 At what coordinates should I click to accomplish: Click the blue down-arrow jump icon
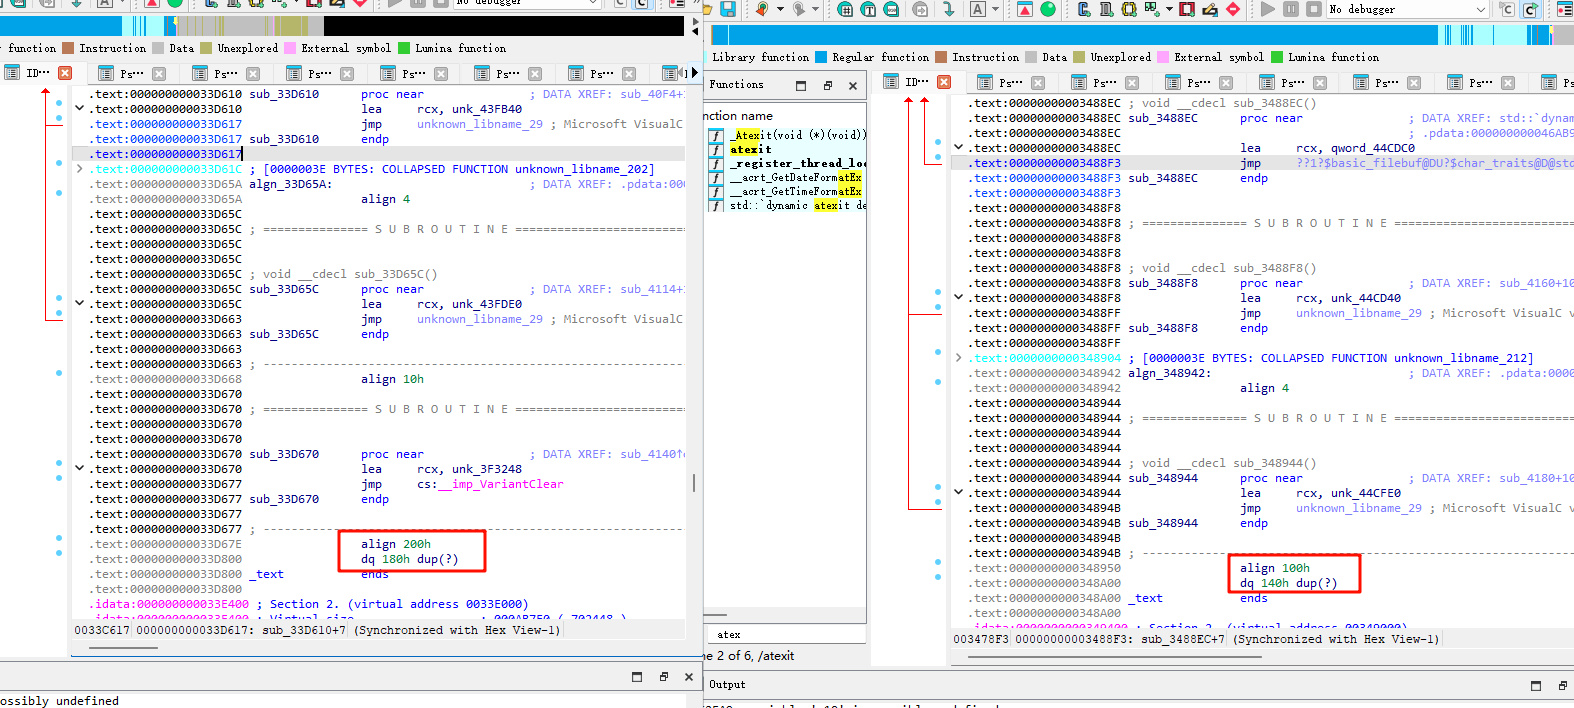tap(948, 9)
